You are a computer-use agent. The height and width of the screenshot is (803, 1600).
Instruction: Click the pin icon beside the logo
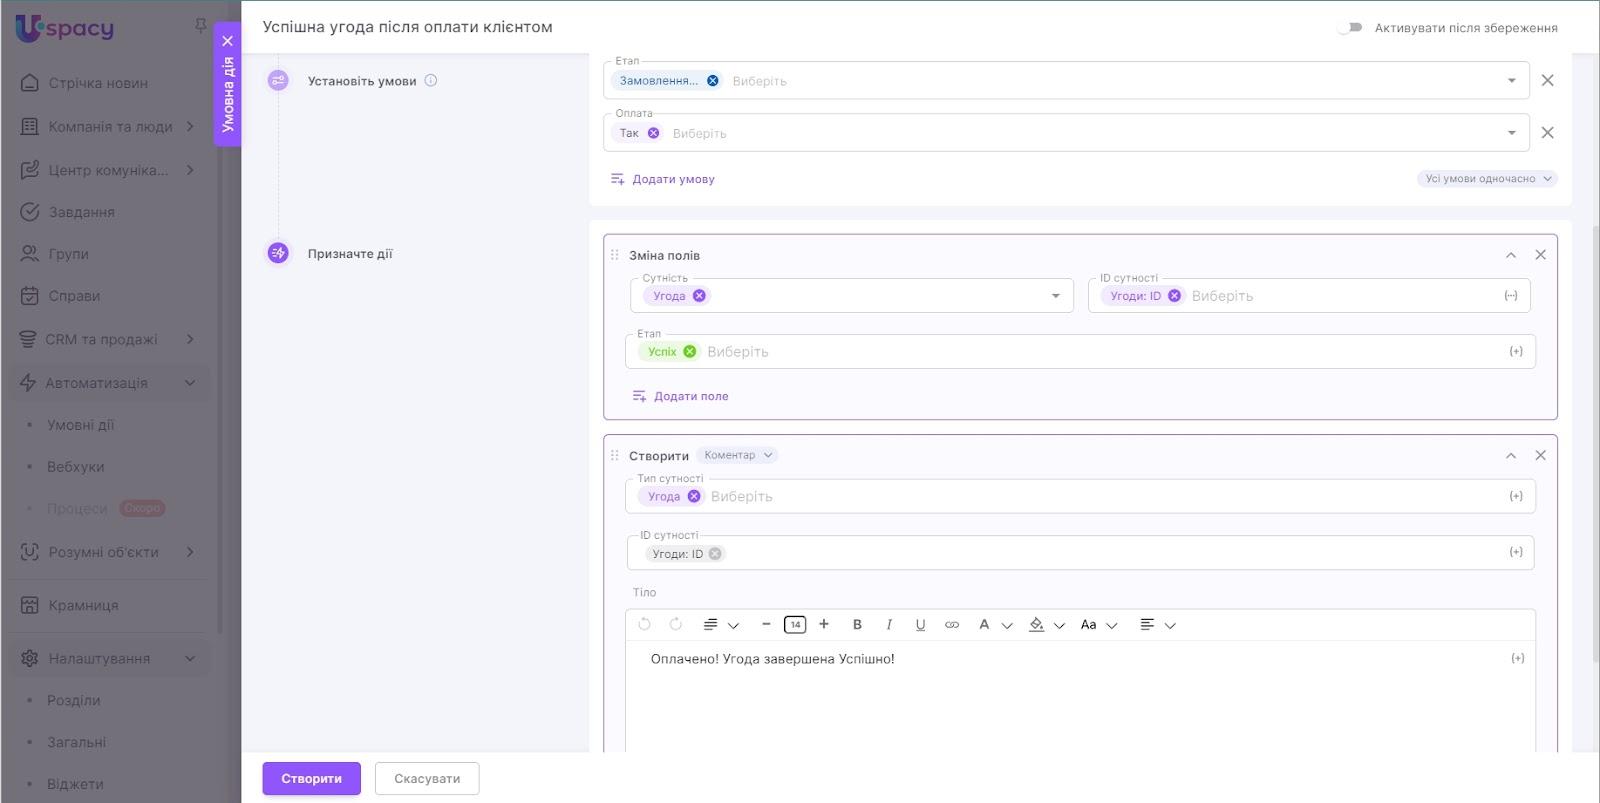(200, 26)
